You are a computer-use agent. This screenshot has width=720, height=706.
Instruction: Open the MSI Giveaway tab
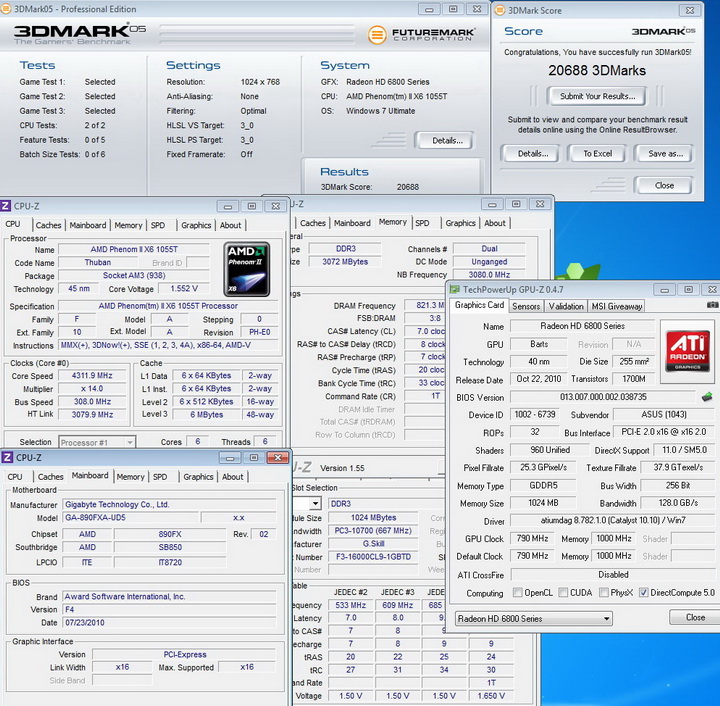[x=617, y=306]
